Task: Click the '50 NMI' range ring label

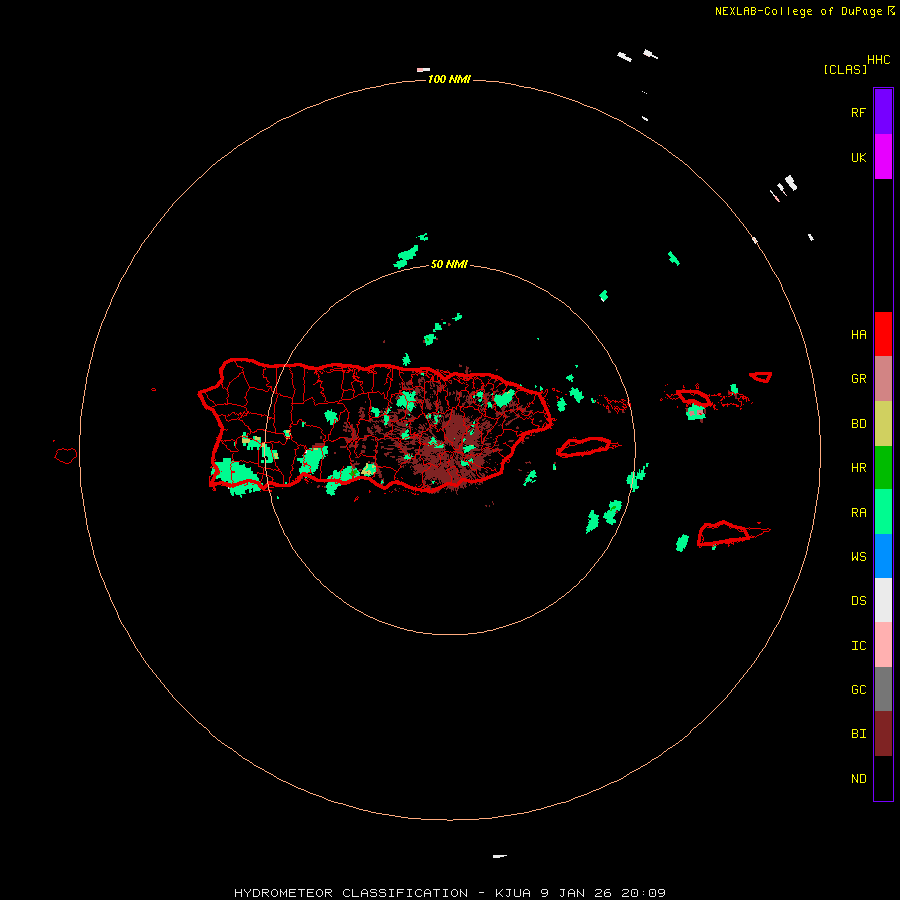Action: pyautogui.click(x=449, y=264)
